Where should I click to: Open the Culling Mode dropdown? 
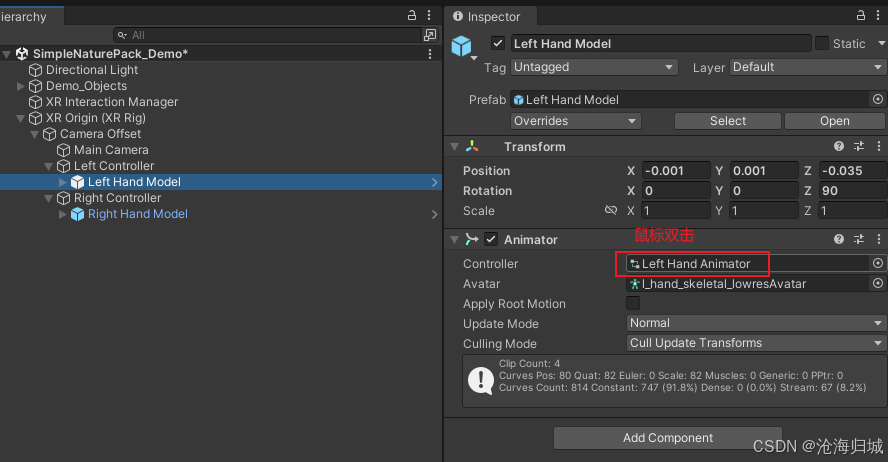tap(756, 343)
